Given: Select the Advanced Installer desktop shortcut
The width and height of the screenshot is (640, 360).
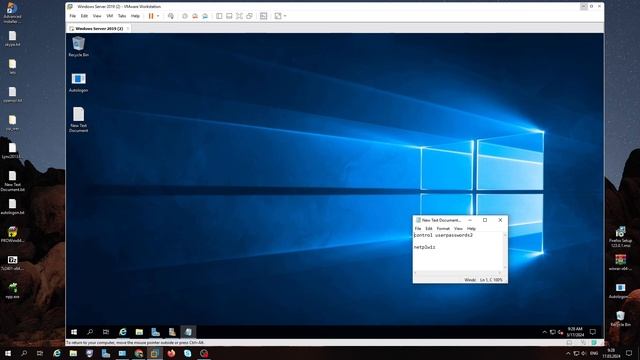Looking at the screenshot, I should point(12,12).
